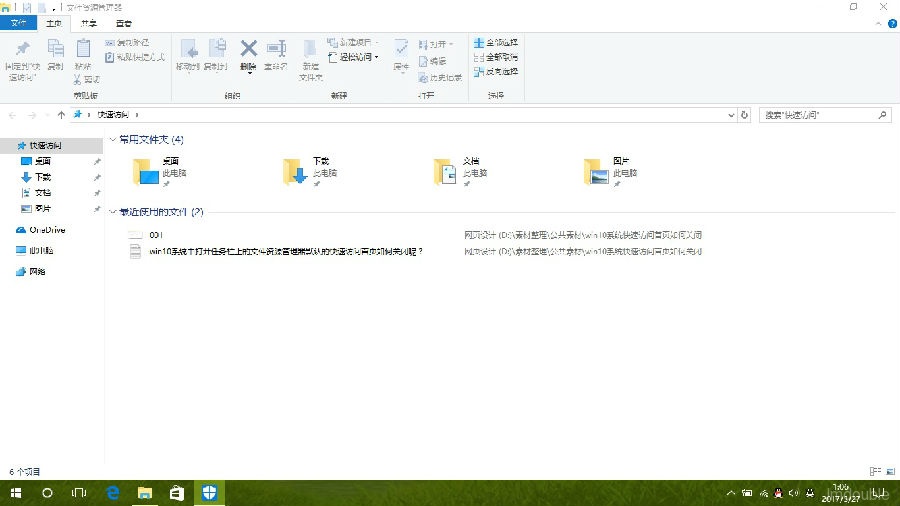This screenshot has width=900, height=506.
Task: Click Select none (全部取消)
Action: pos(496,57)
